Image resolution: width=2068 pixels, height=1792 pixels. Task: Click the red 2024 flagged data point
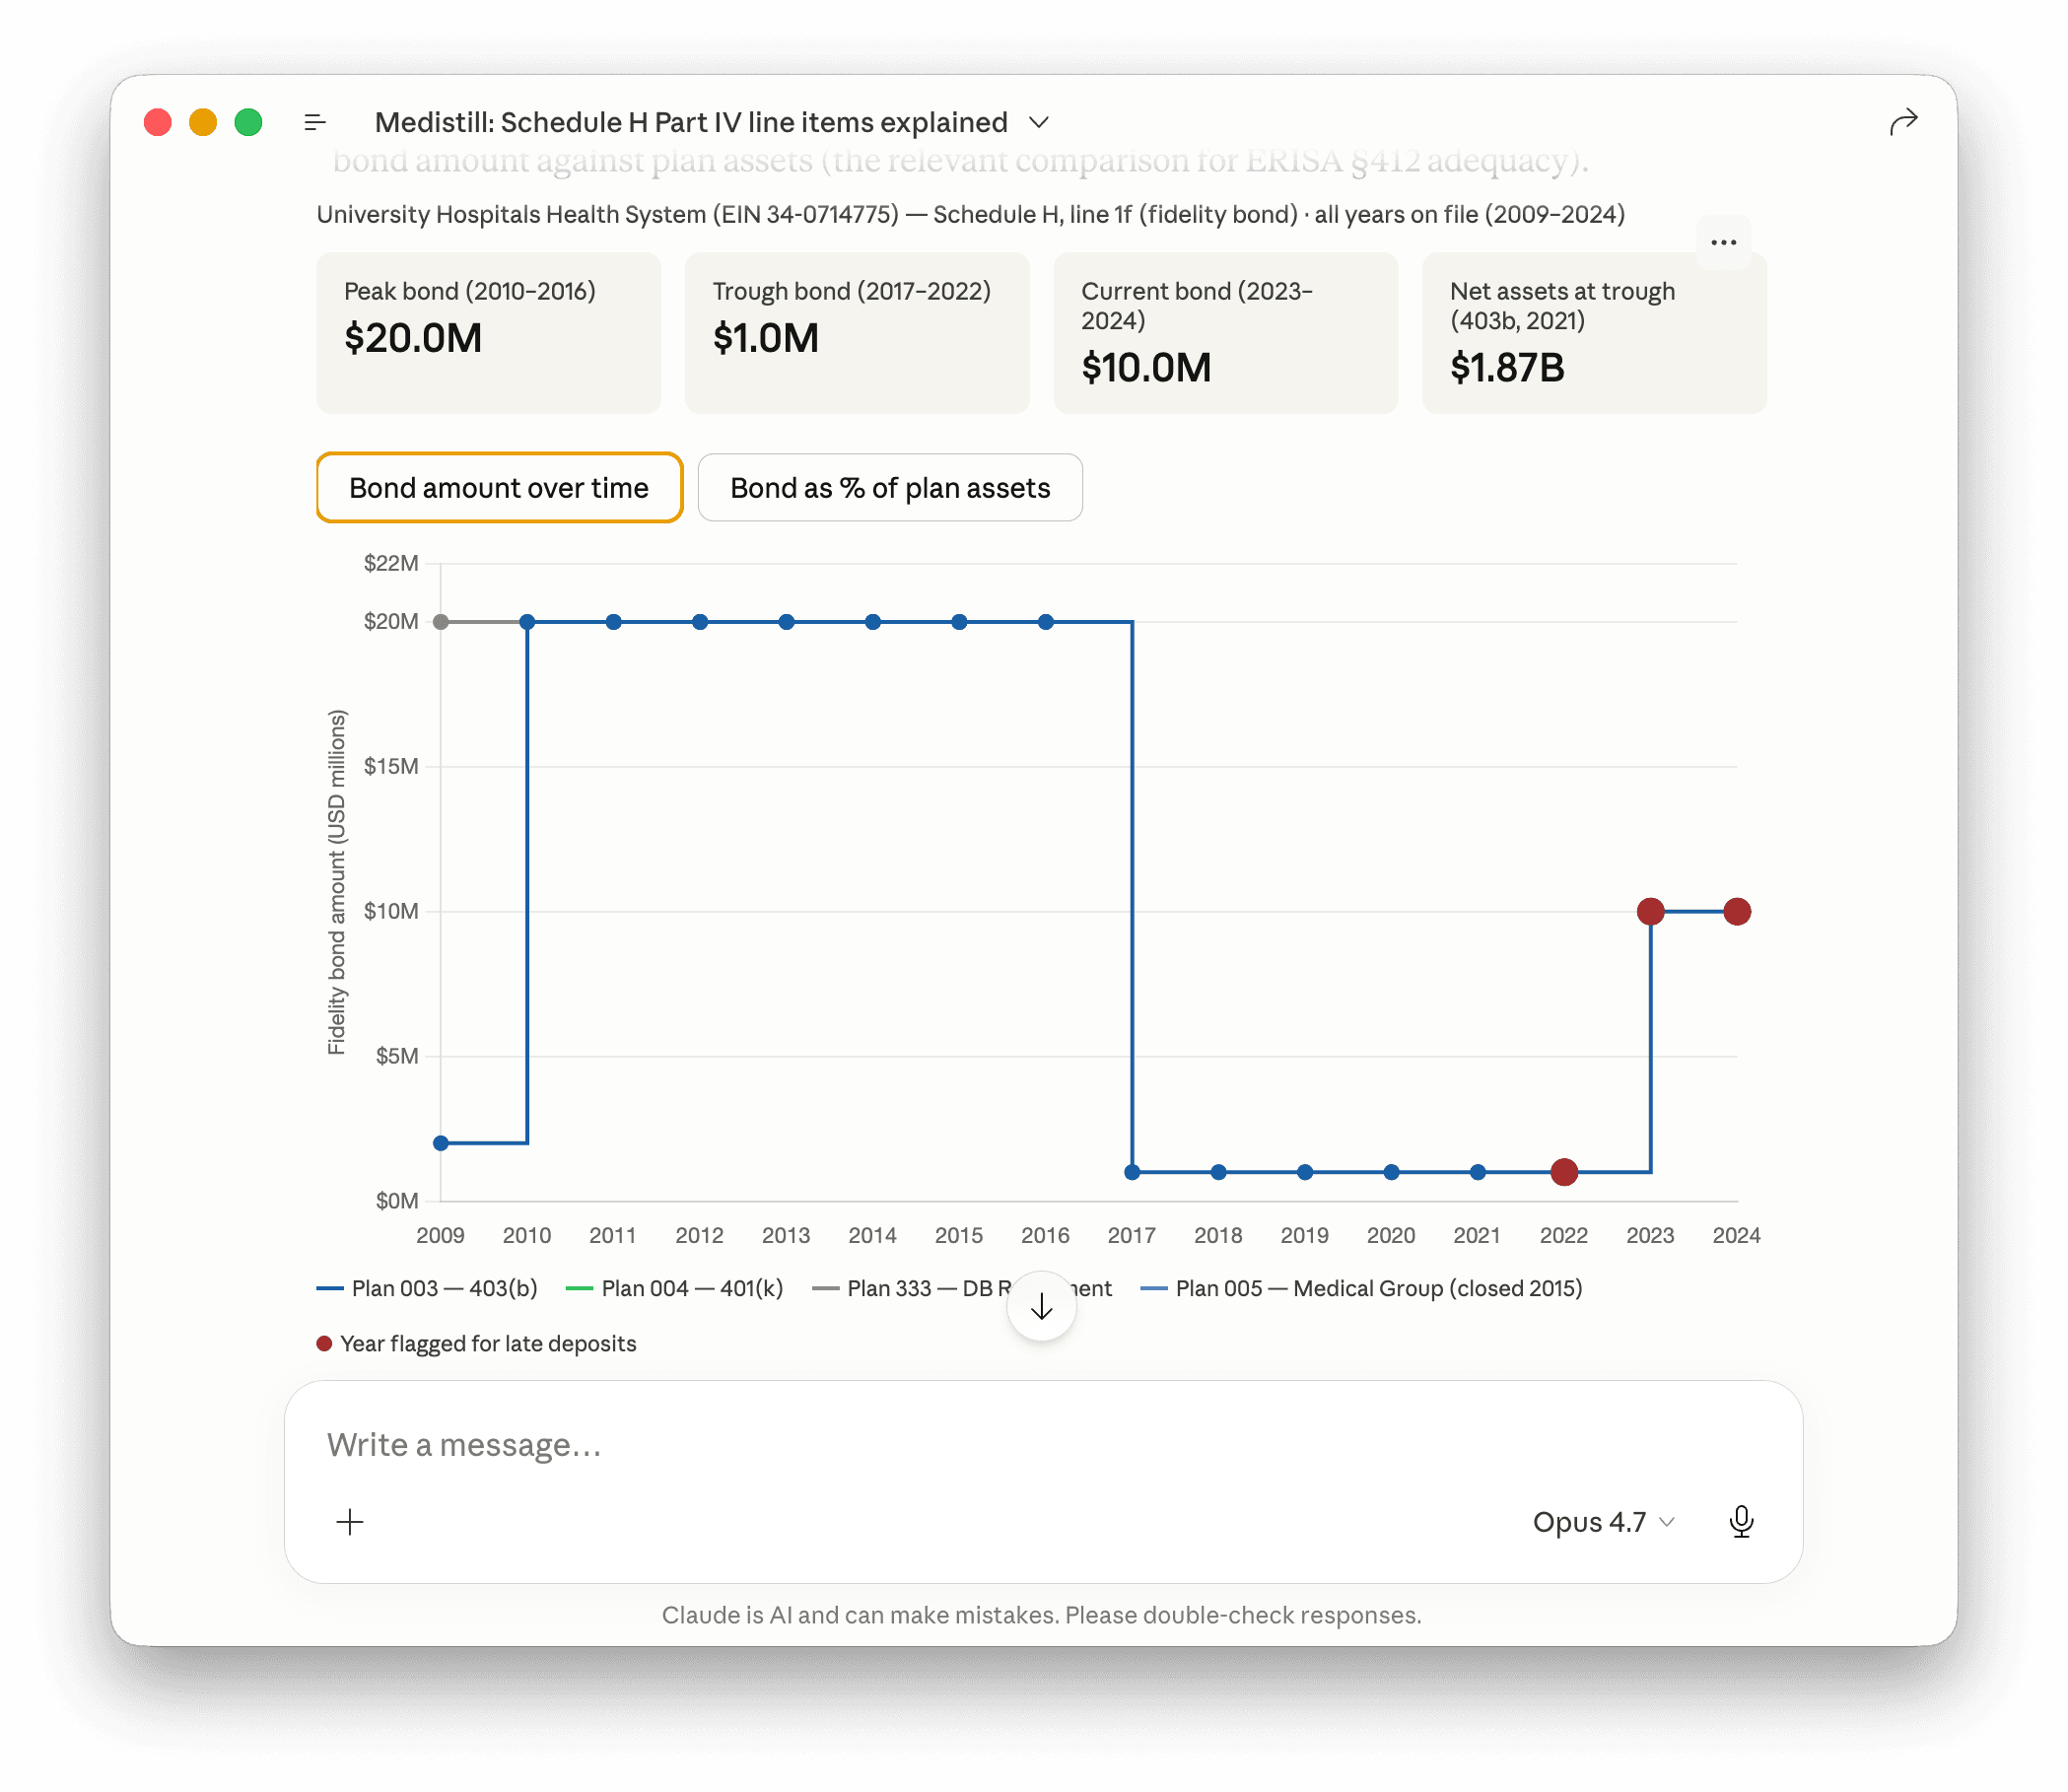coord(1737,911)
